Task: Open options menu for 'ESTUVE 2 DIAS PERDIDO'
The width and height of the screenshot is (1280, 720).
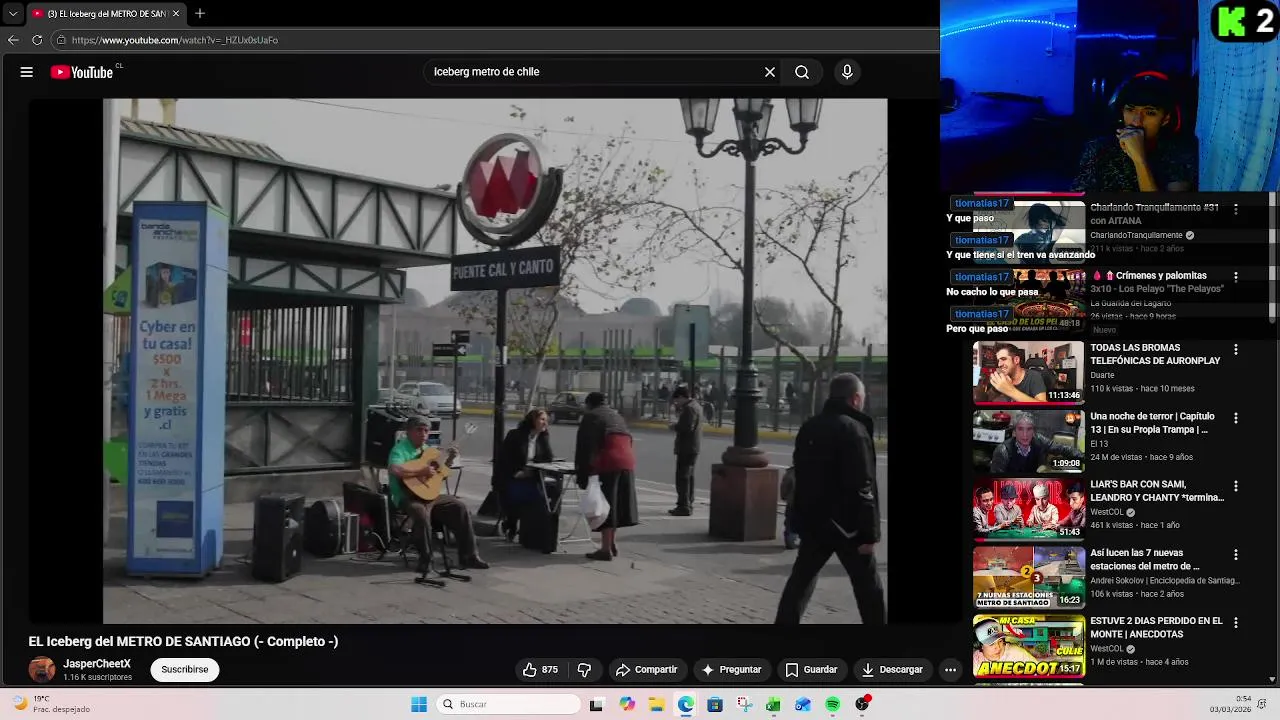Action: tap(1236, 622)
